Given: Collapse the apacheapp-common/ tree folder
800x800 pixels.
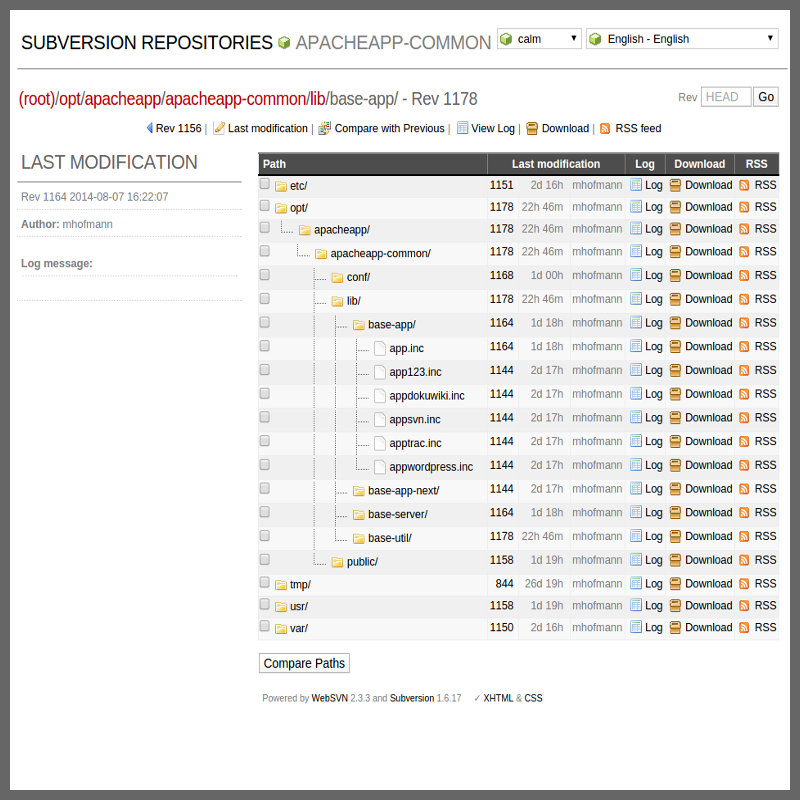Looking at the screenshot, I should [321, 254].
